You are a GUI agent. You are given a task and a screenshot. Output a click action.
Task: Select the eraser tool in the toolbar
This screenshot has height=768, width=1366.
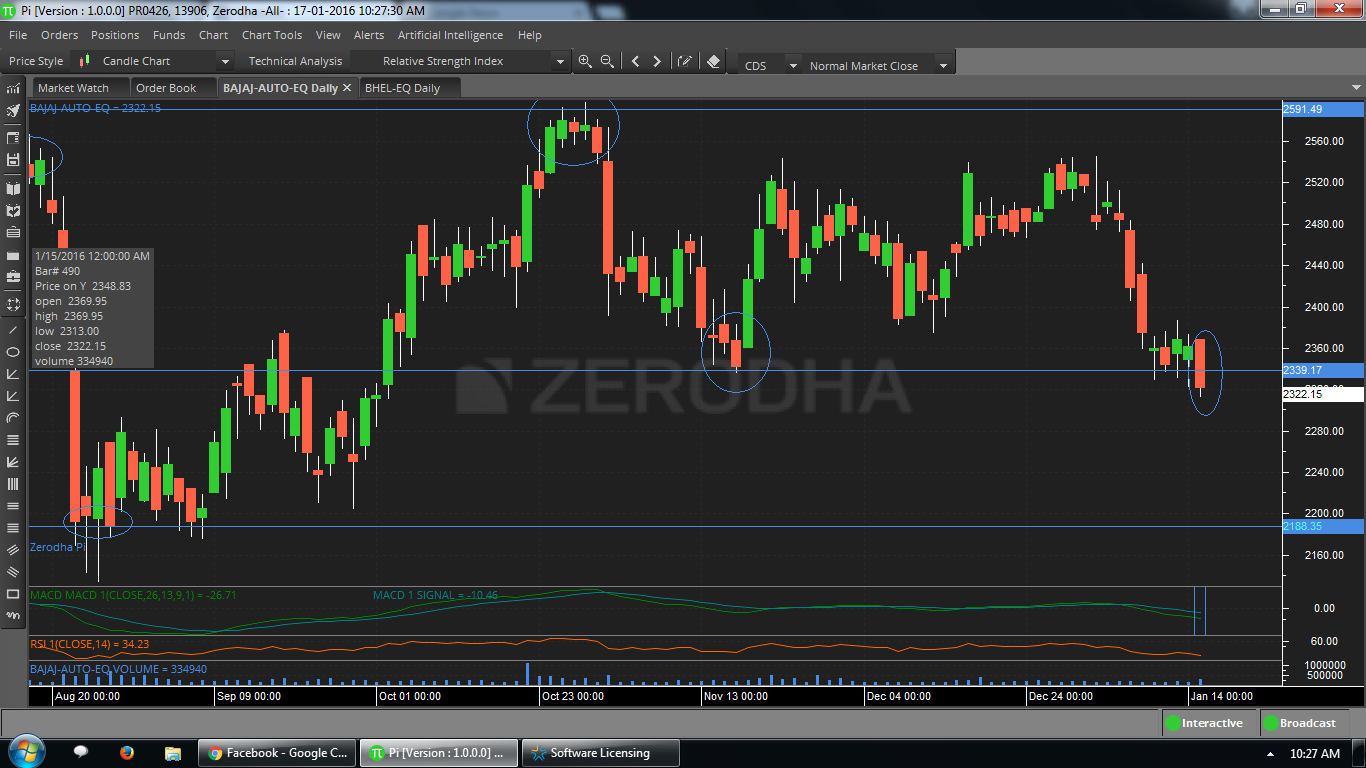tap(713, 61)
